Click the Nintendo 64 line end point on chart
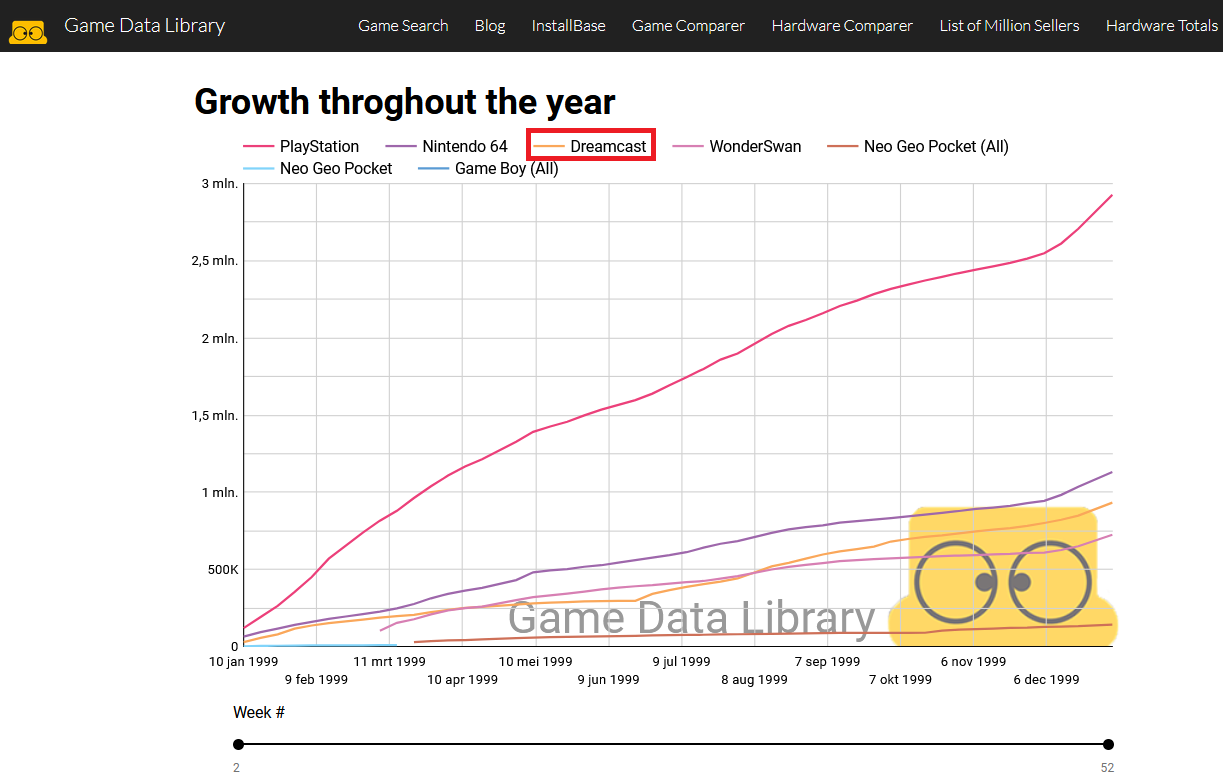The image size is (1223, 782). click(x=1112, y=472)
